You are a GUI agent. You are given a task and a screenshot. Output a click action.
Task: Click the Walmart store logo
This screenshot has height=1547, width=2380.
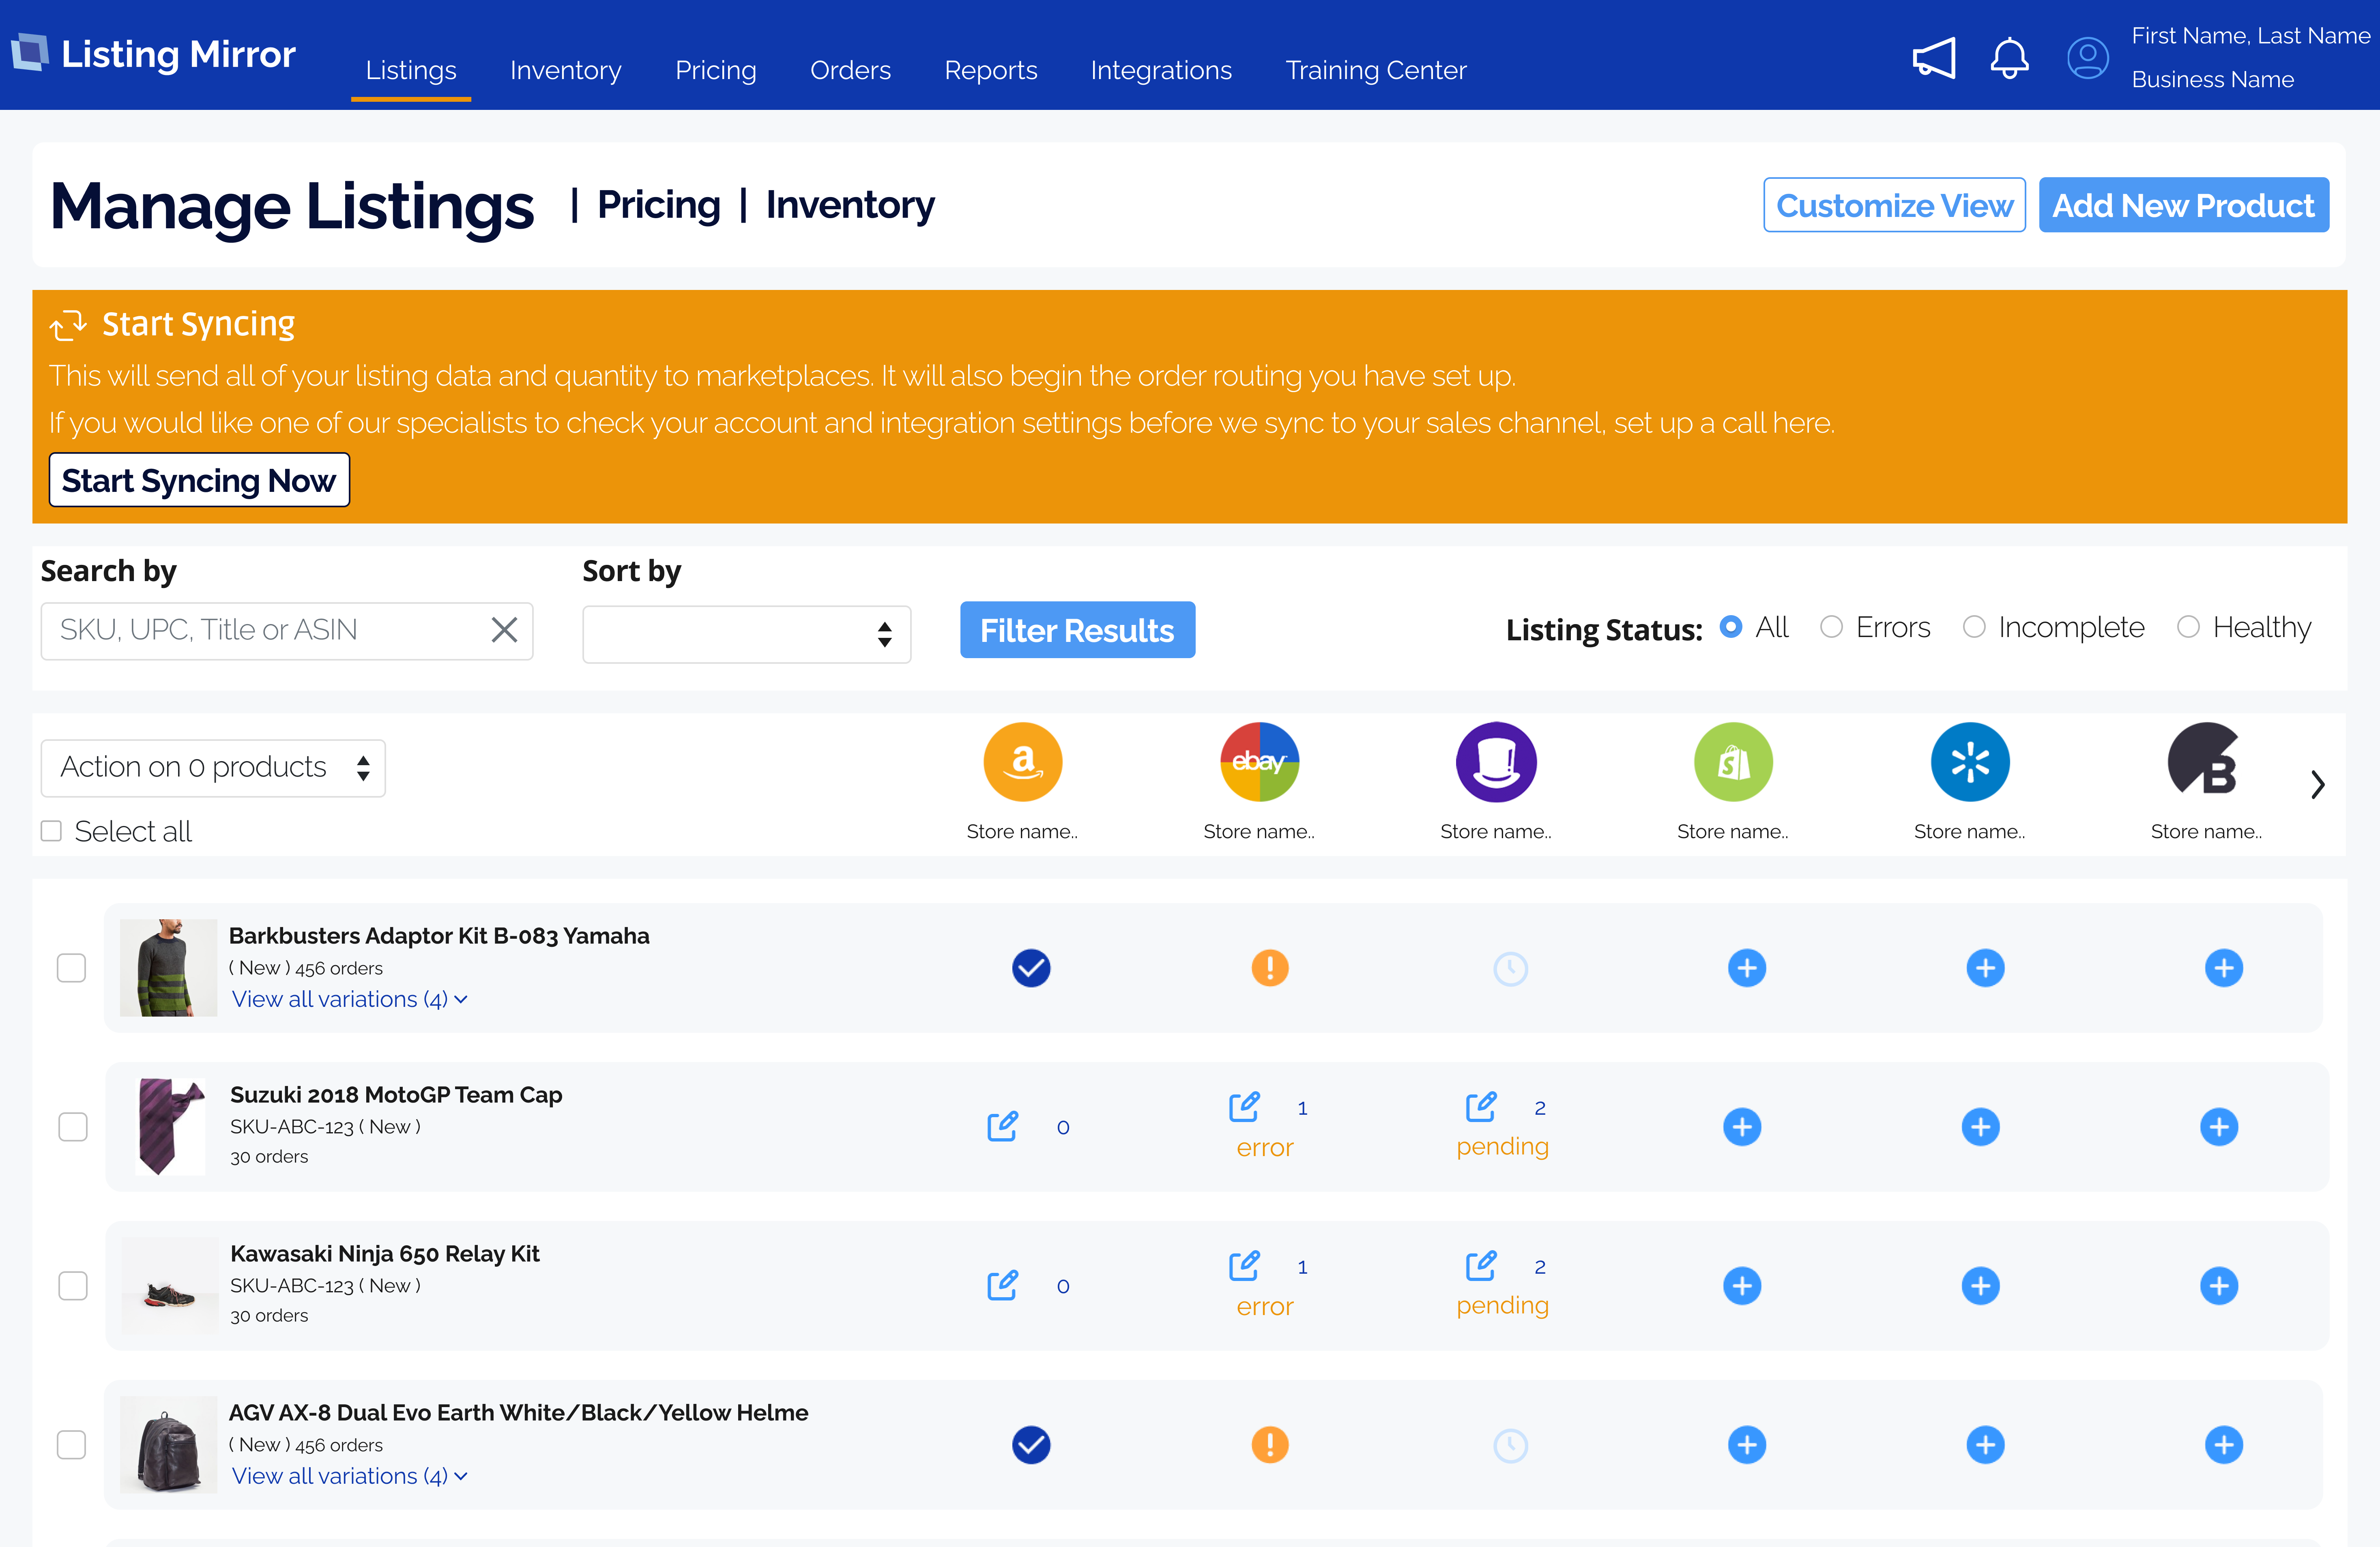coord(1970,762)
